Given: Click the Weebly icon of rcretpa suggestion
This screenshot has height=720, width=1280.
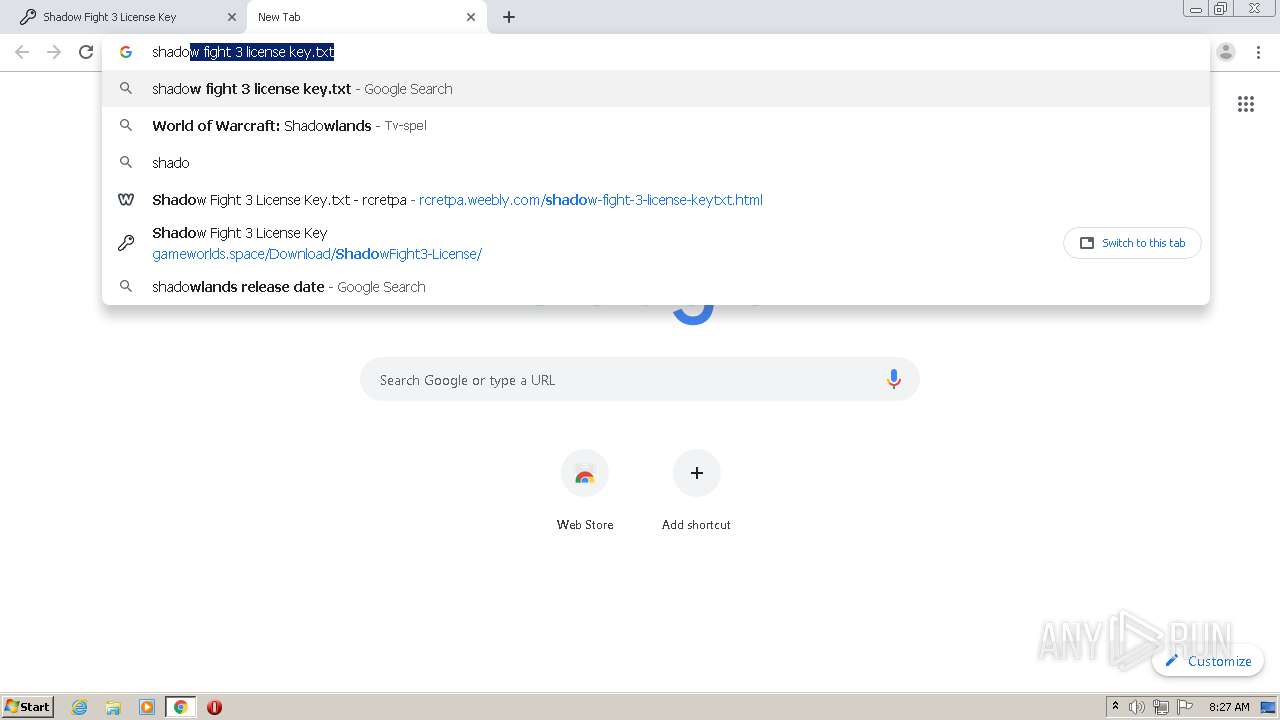Looking at the screenshot, I should tap(126, 200).
